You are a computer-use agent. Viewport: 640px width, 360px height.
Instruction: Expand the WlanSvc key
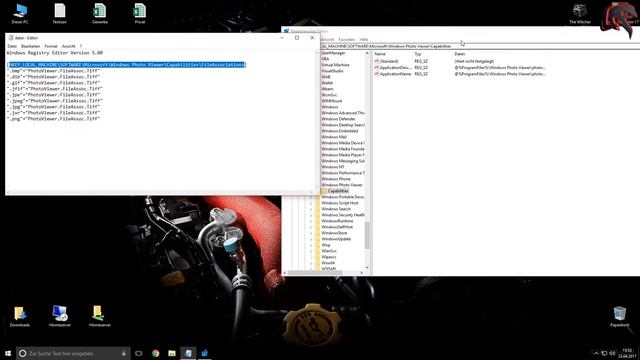311,251
